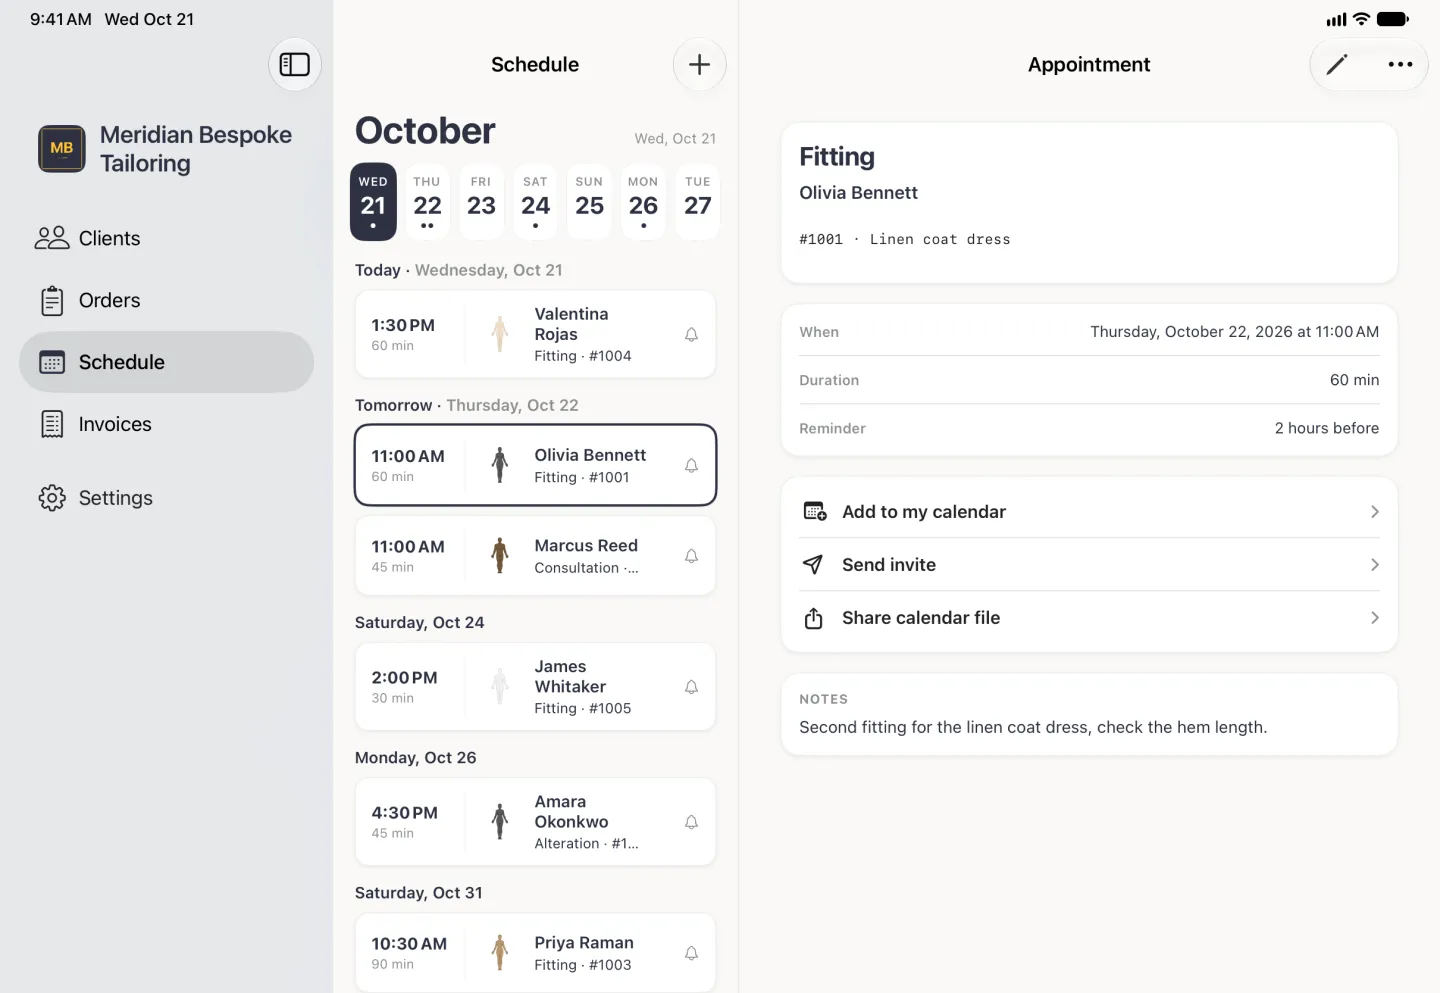The width and height of the screenshot is (1440, 993).
Task: Click the figure icon on Olivia Bennett's card
Action: click(500, 466)
